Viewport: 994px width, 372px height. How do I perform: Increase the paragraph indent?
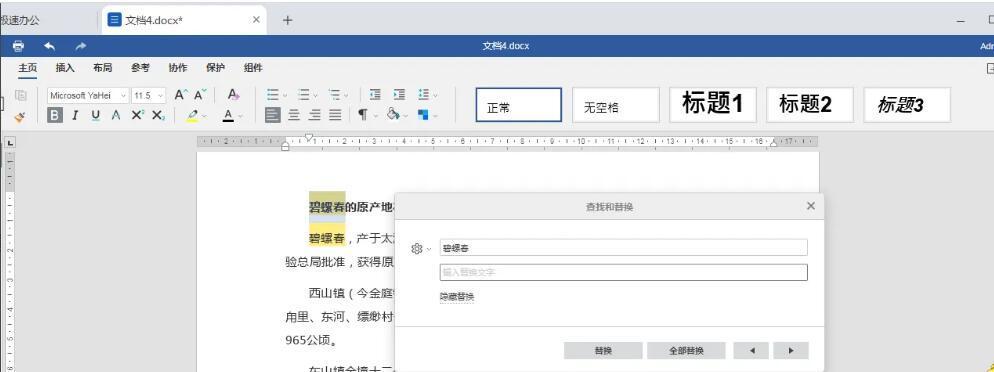click(x=399, y=95)
